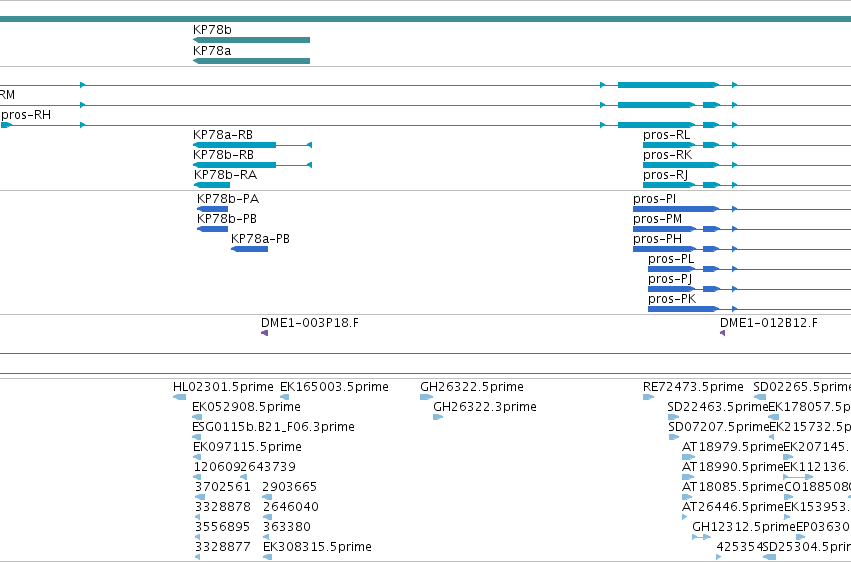Click the pros-RH label text
Screen dimensions: 851x562
(26, 114)
